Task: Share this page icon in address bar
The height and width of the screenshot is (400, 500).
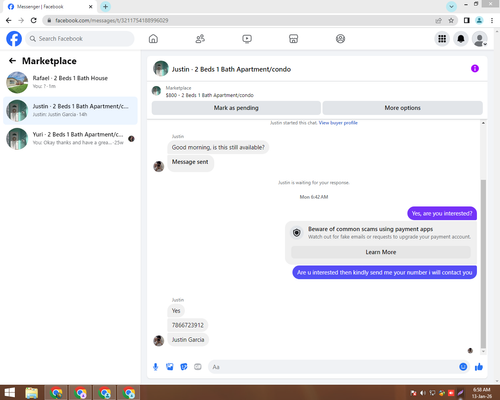Action: pyautogui.click(x=438, y=20)
